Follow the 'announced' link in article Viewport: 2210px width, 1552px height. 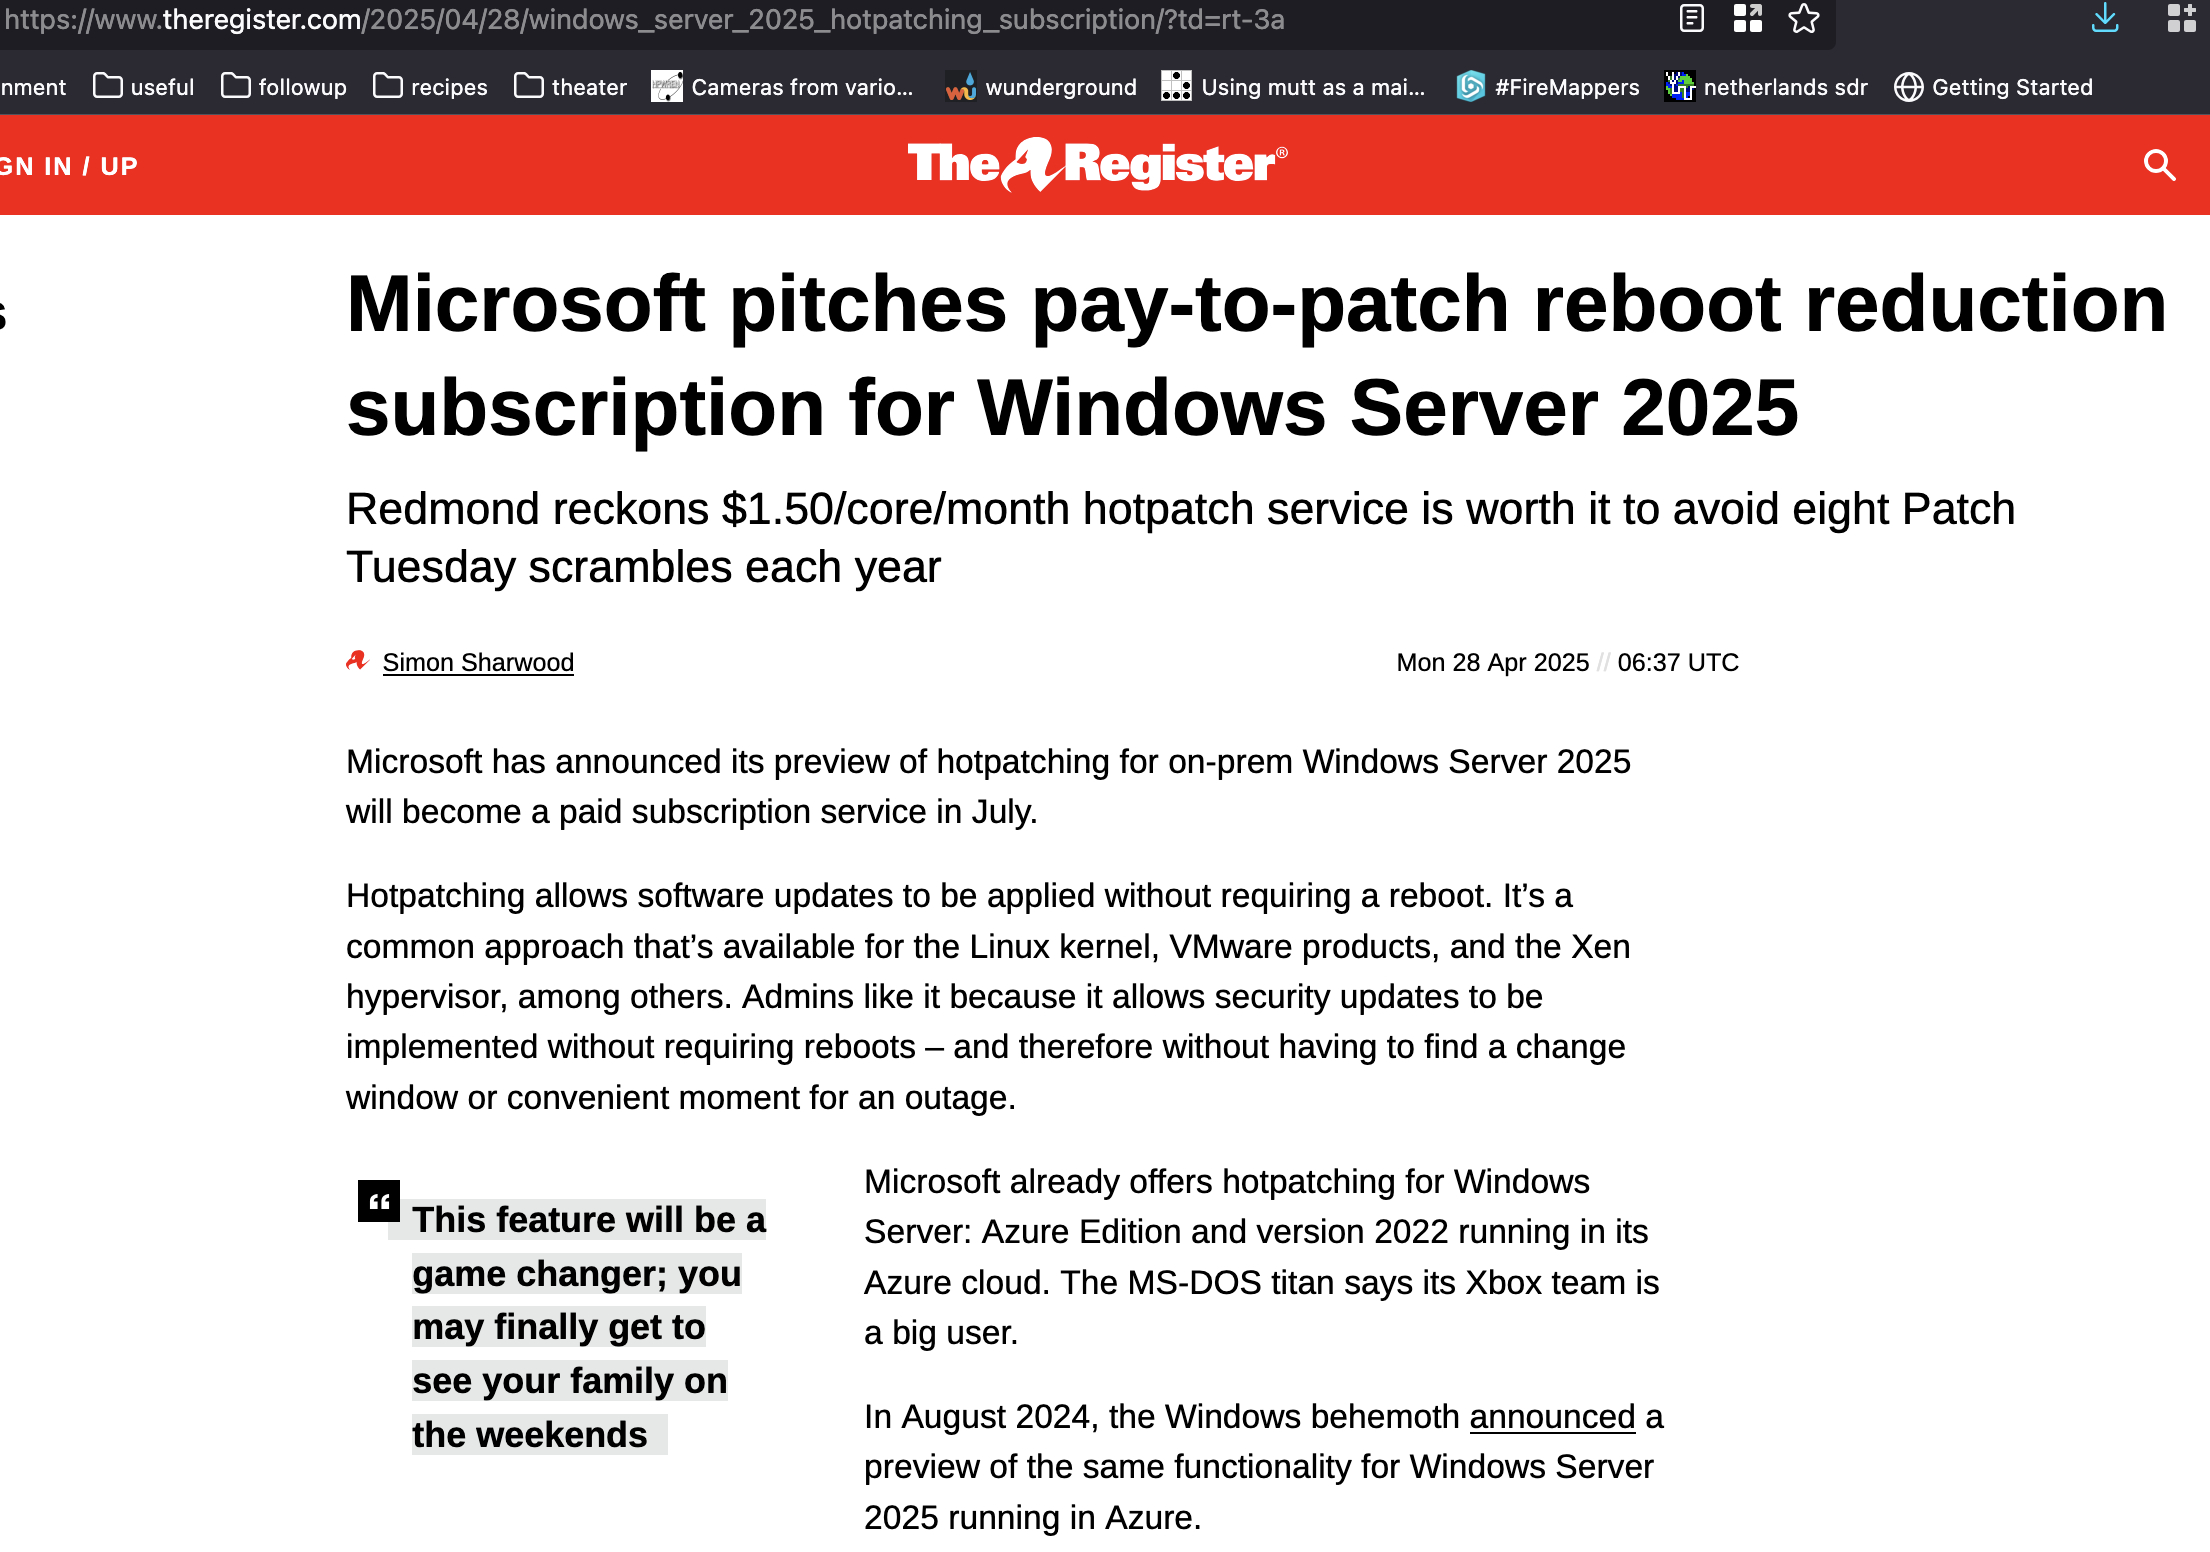(1551, 1416)
